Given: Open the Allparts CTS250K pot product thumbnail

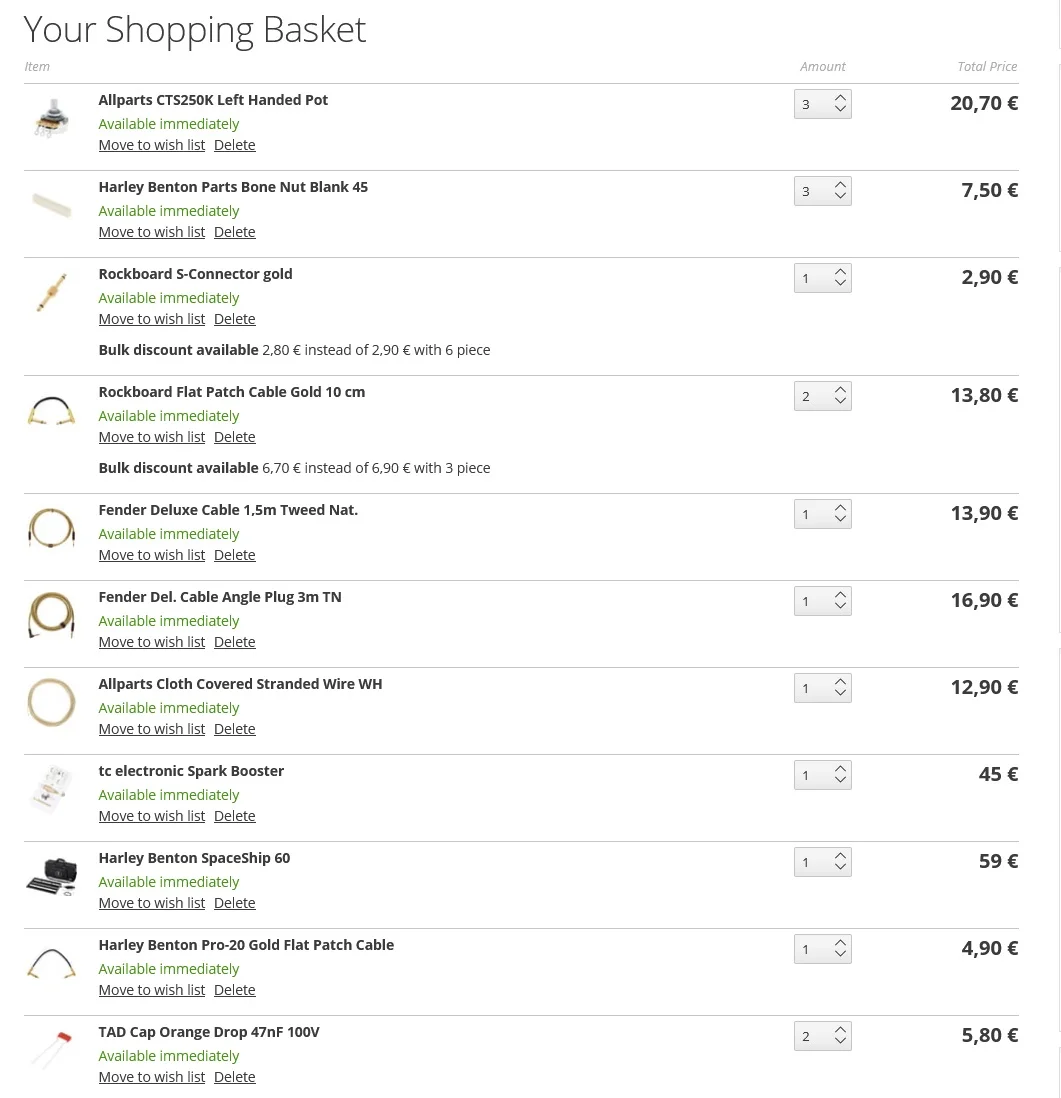Looking at the screenshot, I should [x=51, y=118].
